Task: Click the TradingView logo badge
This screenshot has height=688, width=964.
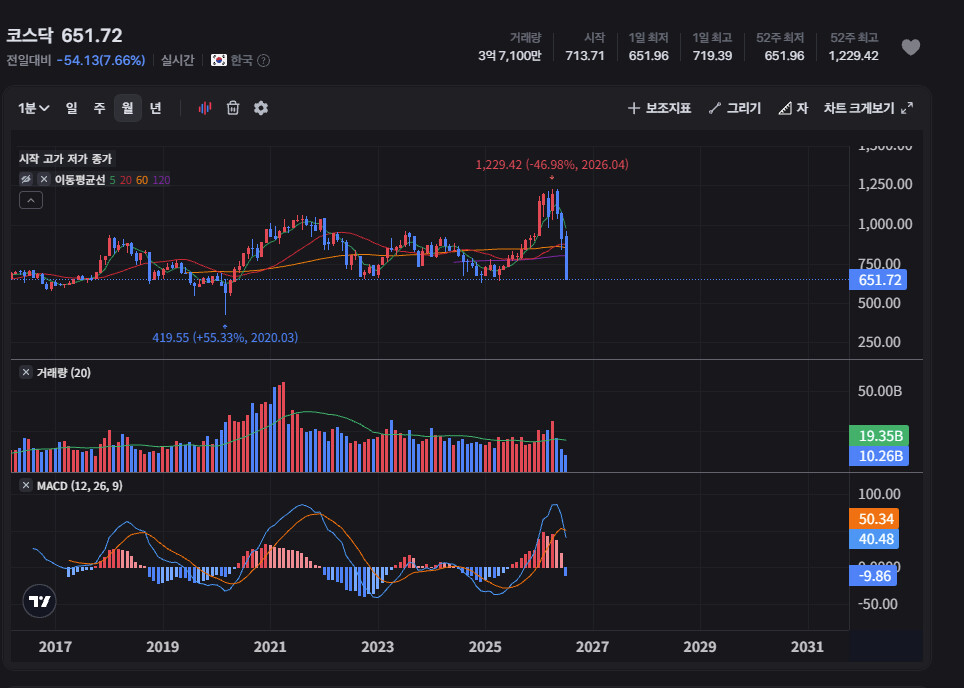Action: tap(39, 601)
